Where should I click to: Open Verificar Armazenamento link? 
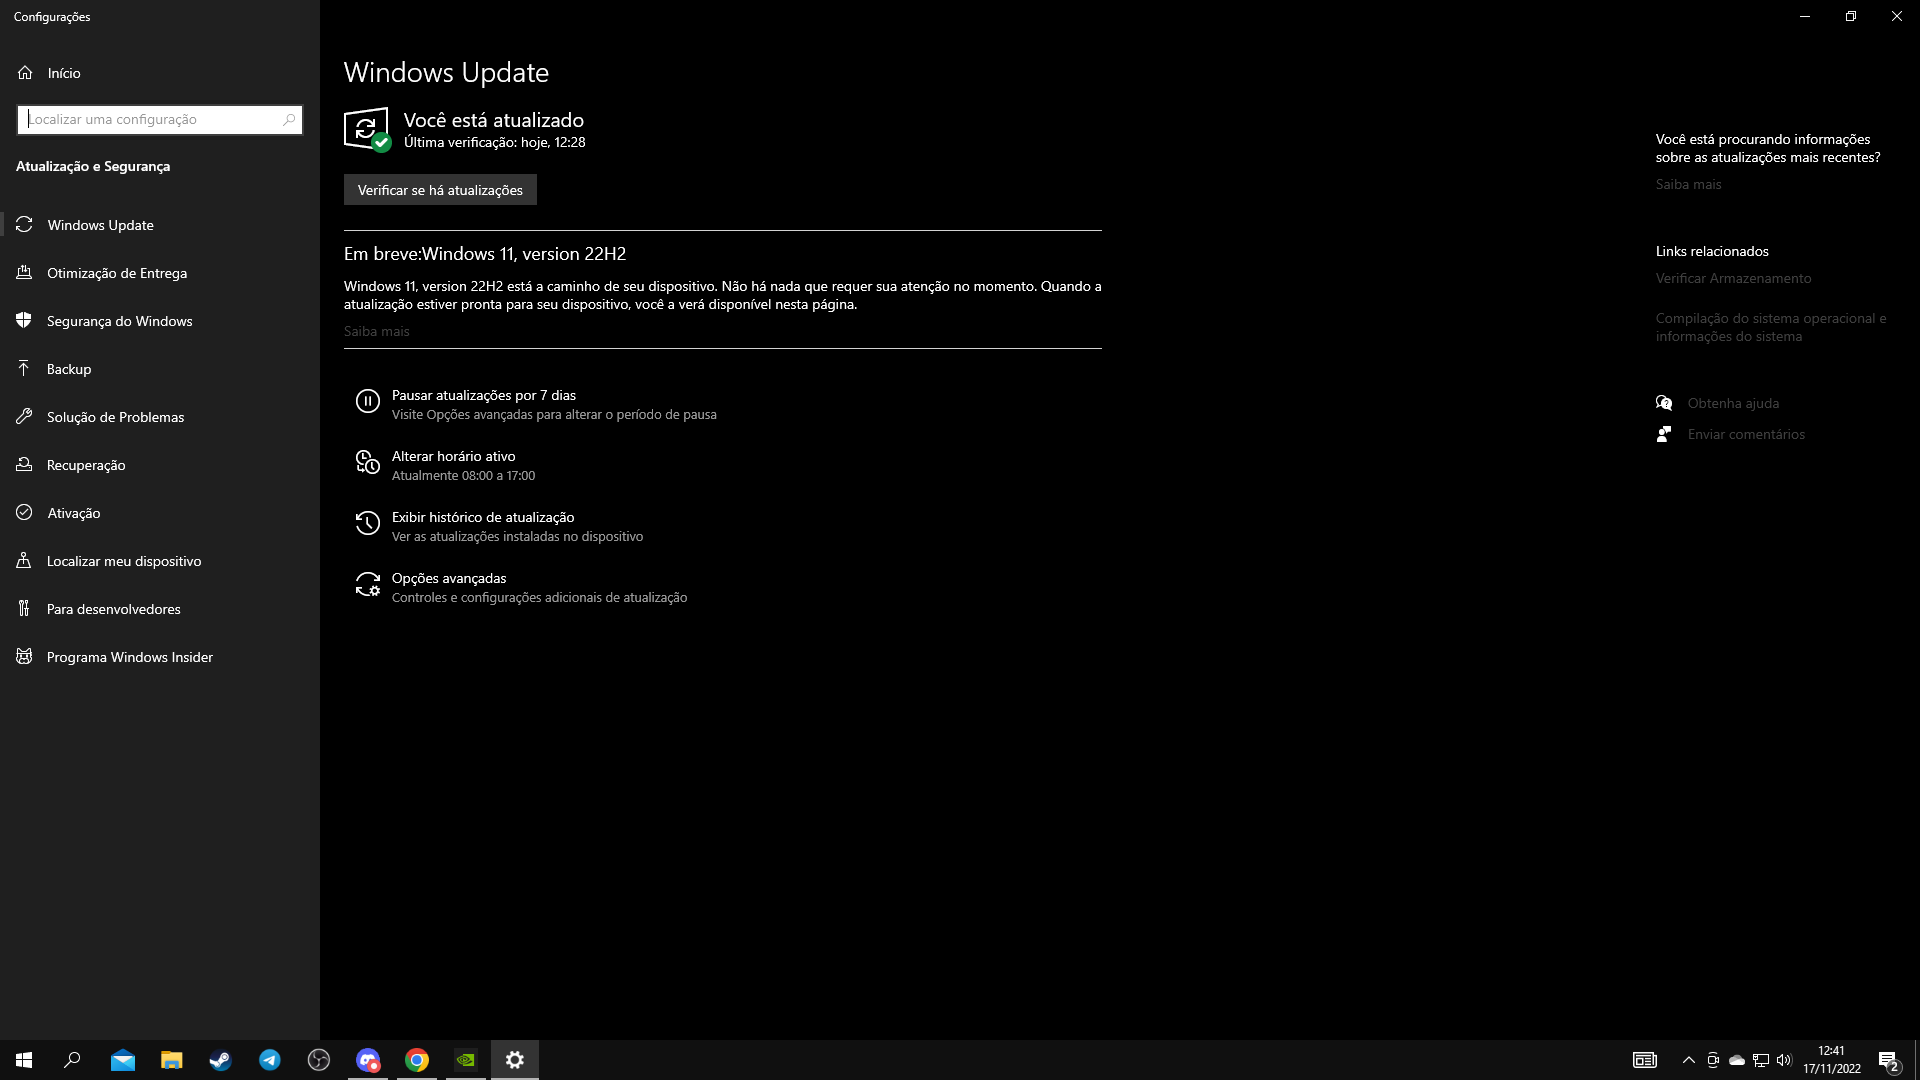pyautogui.click(x=1733, y=278)
